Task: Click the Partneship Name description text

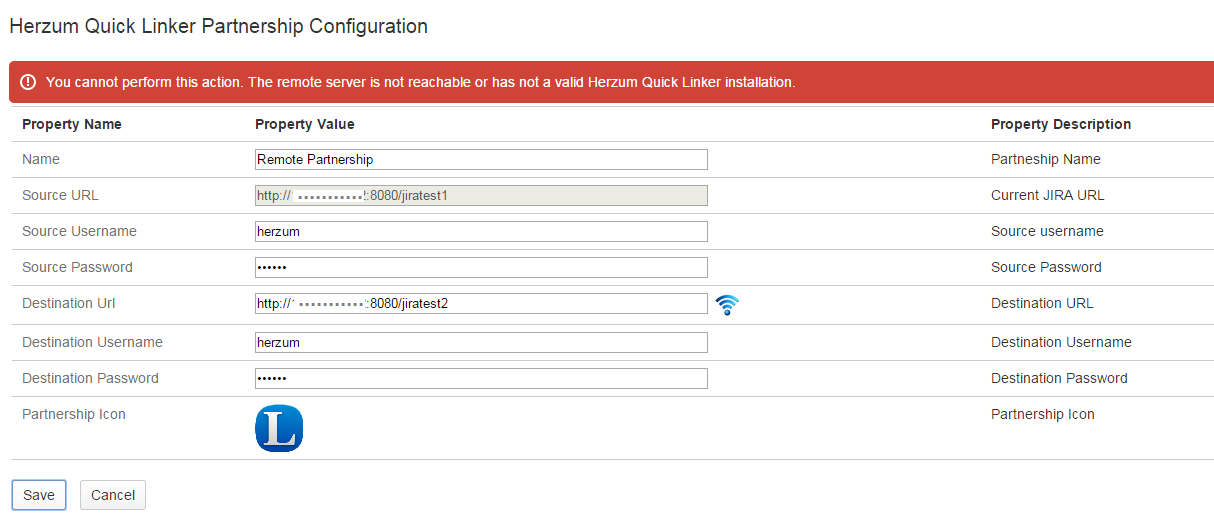Action: tap(1045, 159)
